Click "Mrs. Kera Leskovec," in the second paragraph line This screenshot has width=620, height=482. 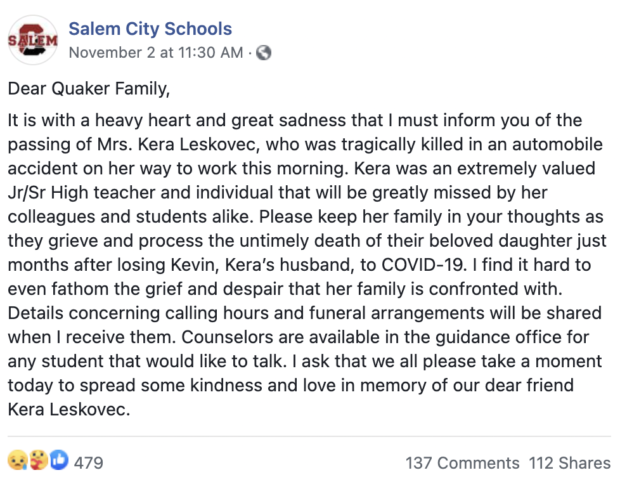point(178,144)
